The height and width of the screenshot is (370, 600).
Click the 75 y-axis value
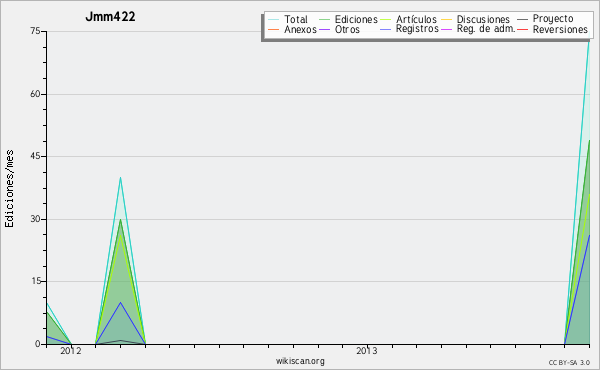35,31
